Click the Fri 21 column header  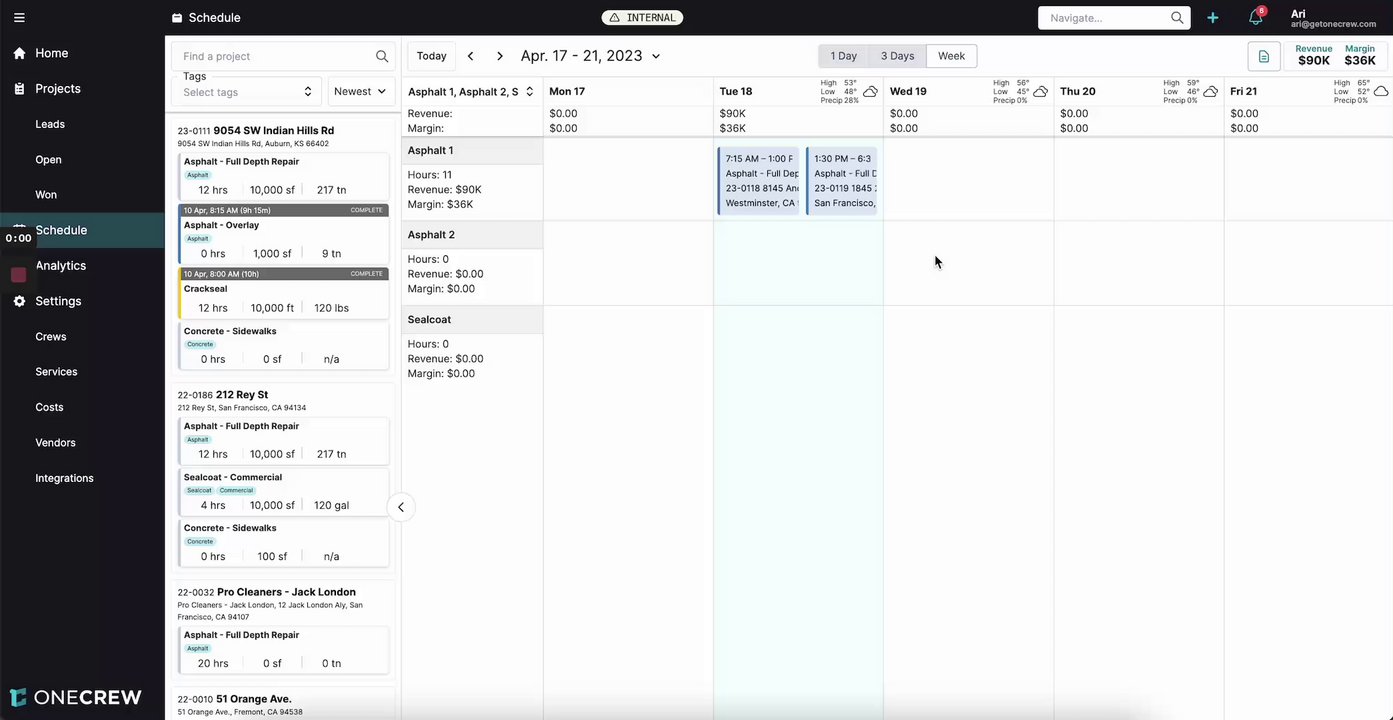point(1244,91)
